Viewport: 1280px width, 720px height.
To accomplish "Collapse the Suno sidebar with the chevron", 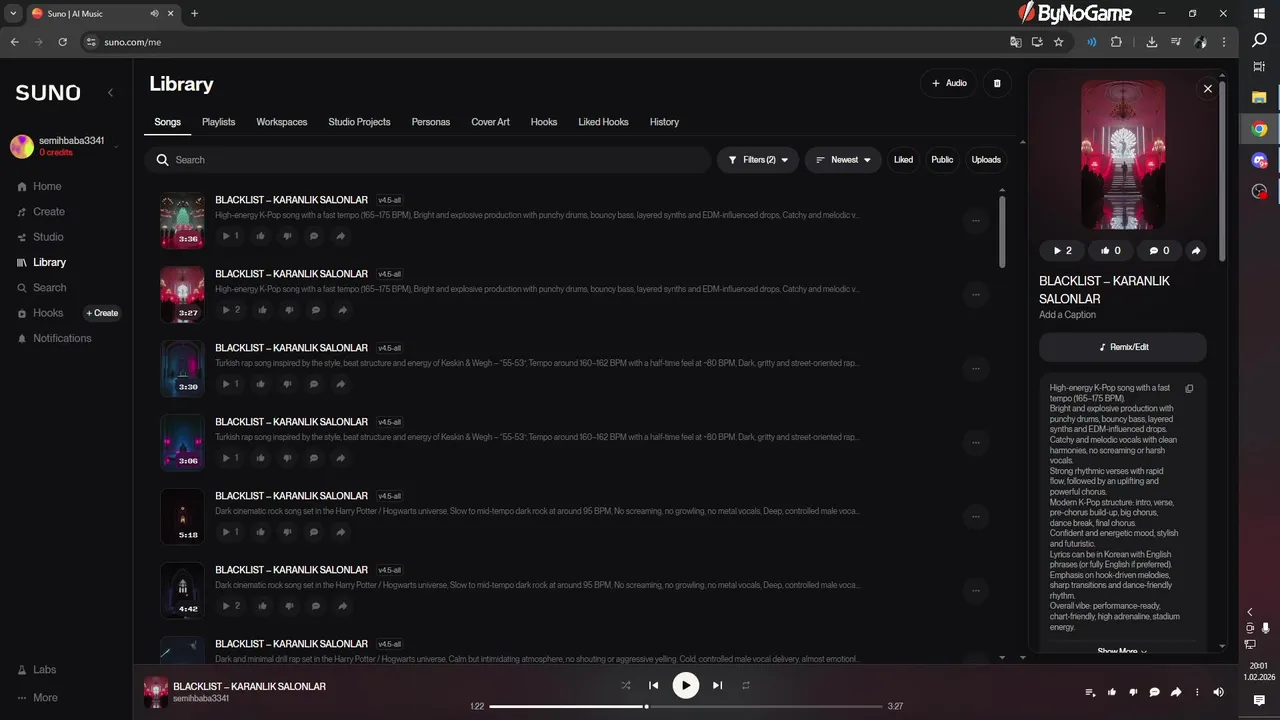I will [x=110, y=92].
